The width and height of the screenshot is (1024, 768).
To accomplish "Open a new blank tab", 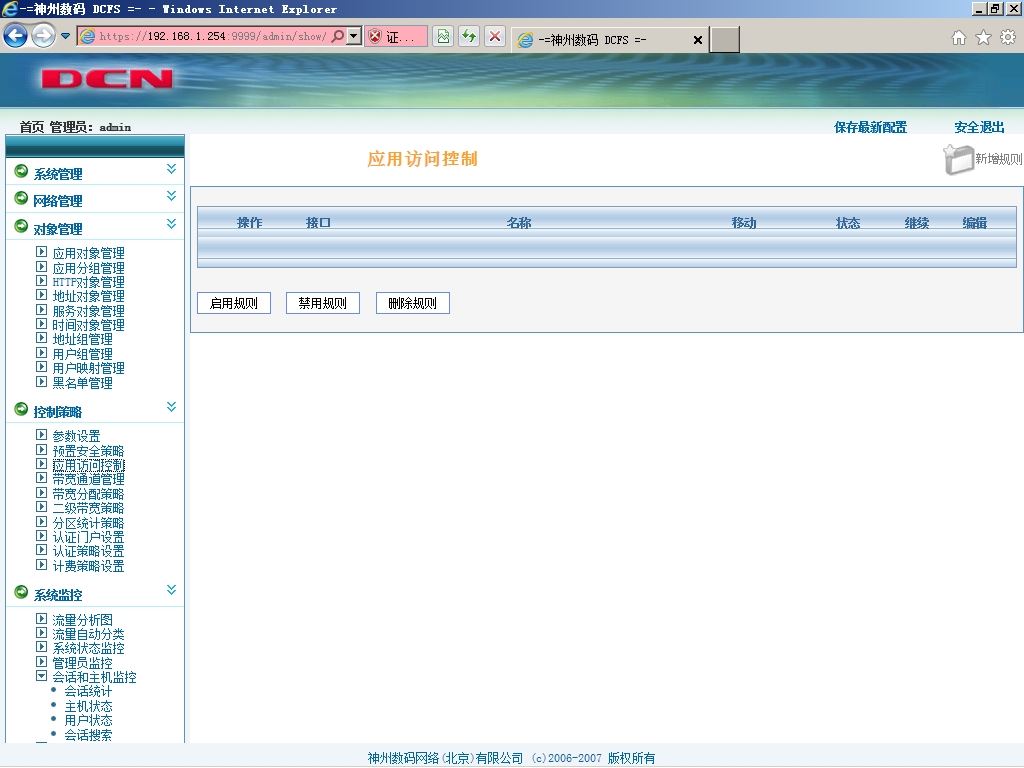I will (x=725, y=40).
